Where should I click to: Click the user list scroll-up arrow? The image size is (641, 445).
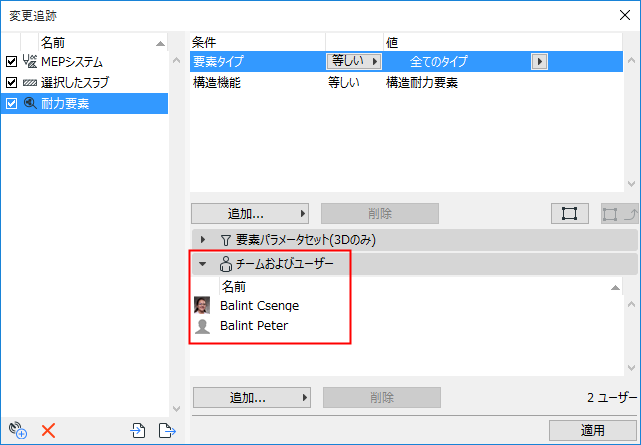631,304
